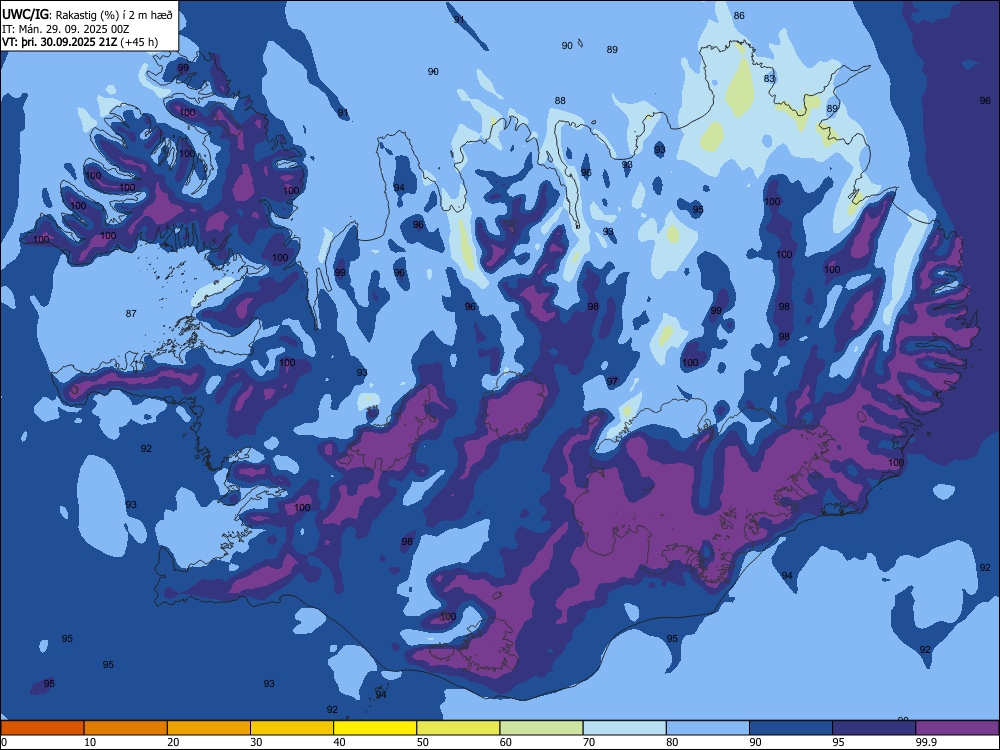1000x750 pixels.
Task: Click the pale yellow 50–60 legend swatch
Action: click(x=458, y=728)
